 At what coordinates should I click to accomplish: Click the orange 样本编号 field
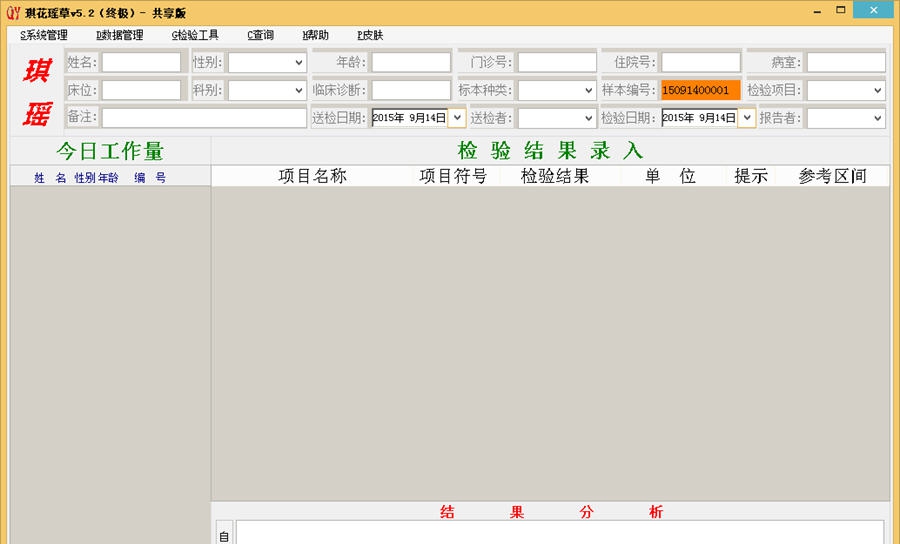tap(700, 91)
